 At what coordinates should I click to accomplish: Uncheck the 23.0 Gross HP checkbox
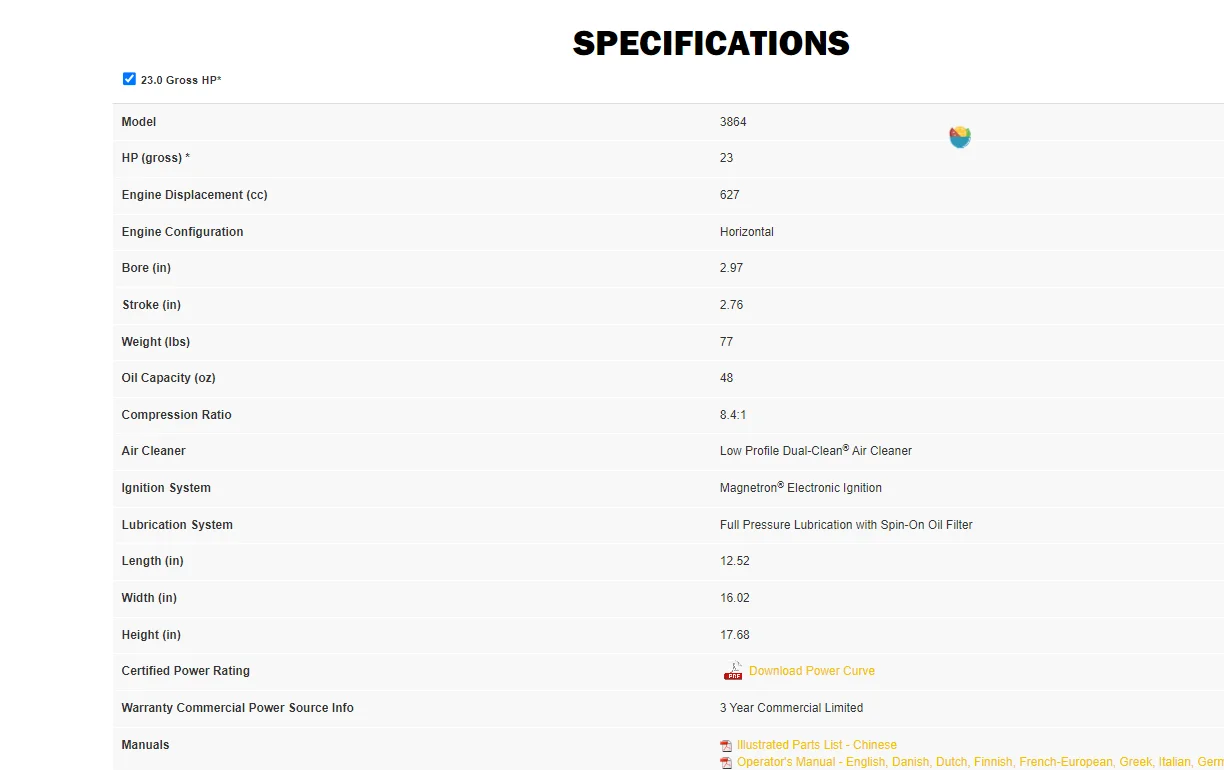tap(129, 79)
